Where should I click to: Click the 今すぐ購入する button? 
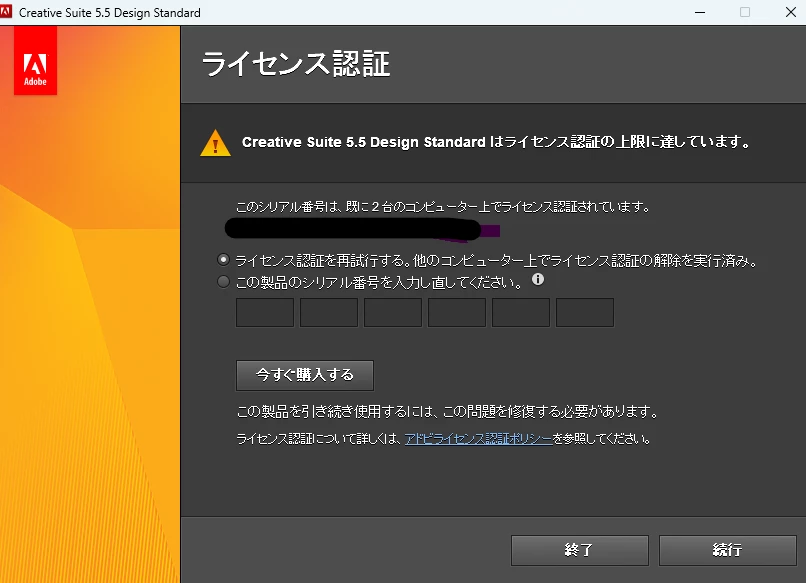pos(305,375)
